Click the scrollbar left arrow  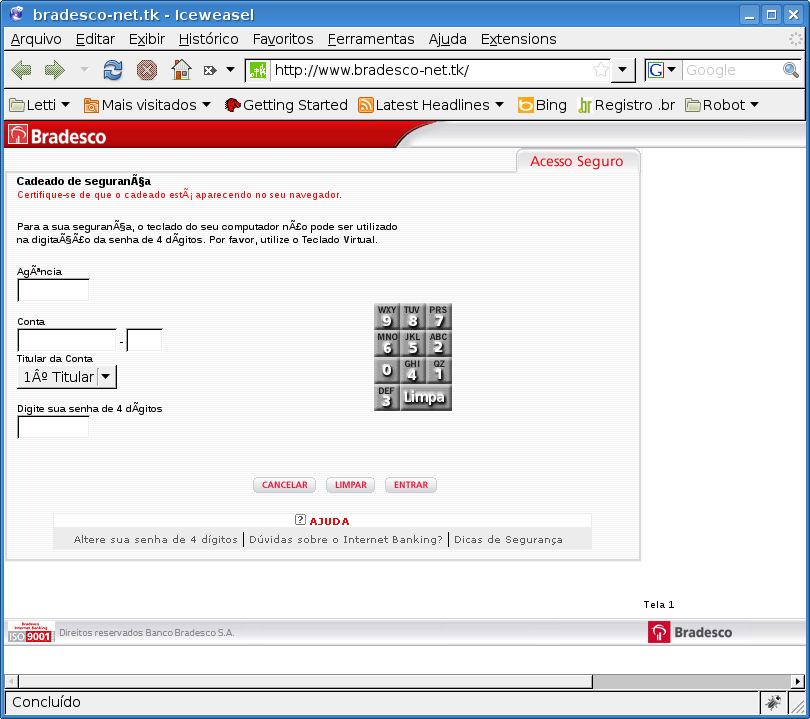tap(12, 681)
